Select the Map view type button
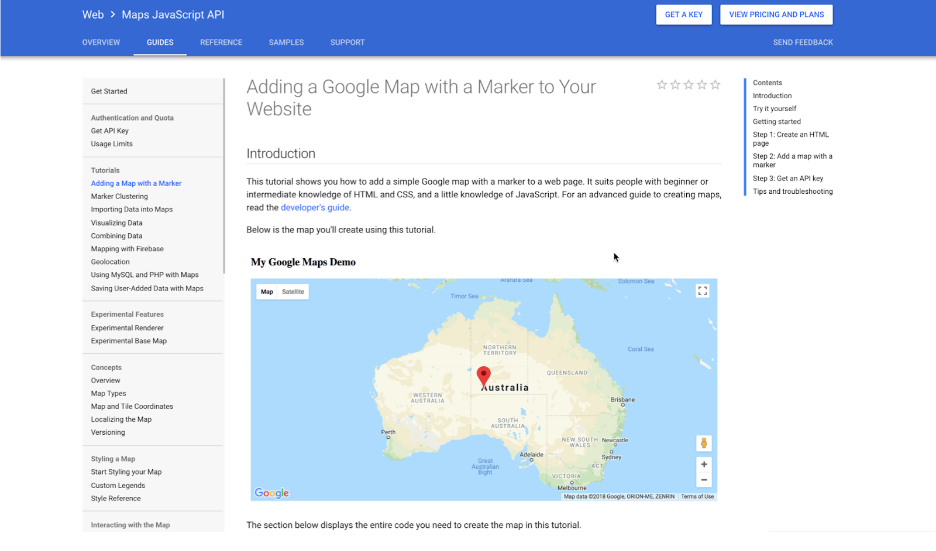The width and height of the screenshot is (936, 551). coord(267,292)
